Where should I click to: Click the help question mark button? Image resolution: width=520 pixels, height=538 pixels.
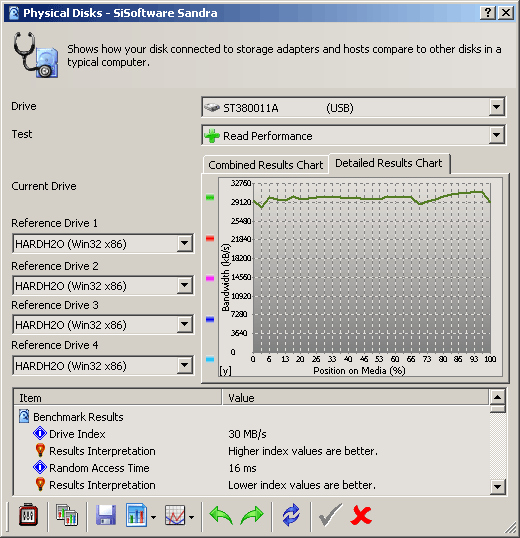488,13
